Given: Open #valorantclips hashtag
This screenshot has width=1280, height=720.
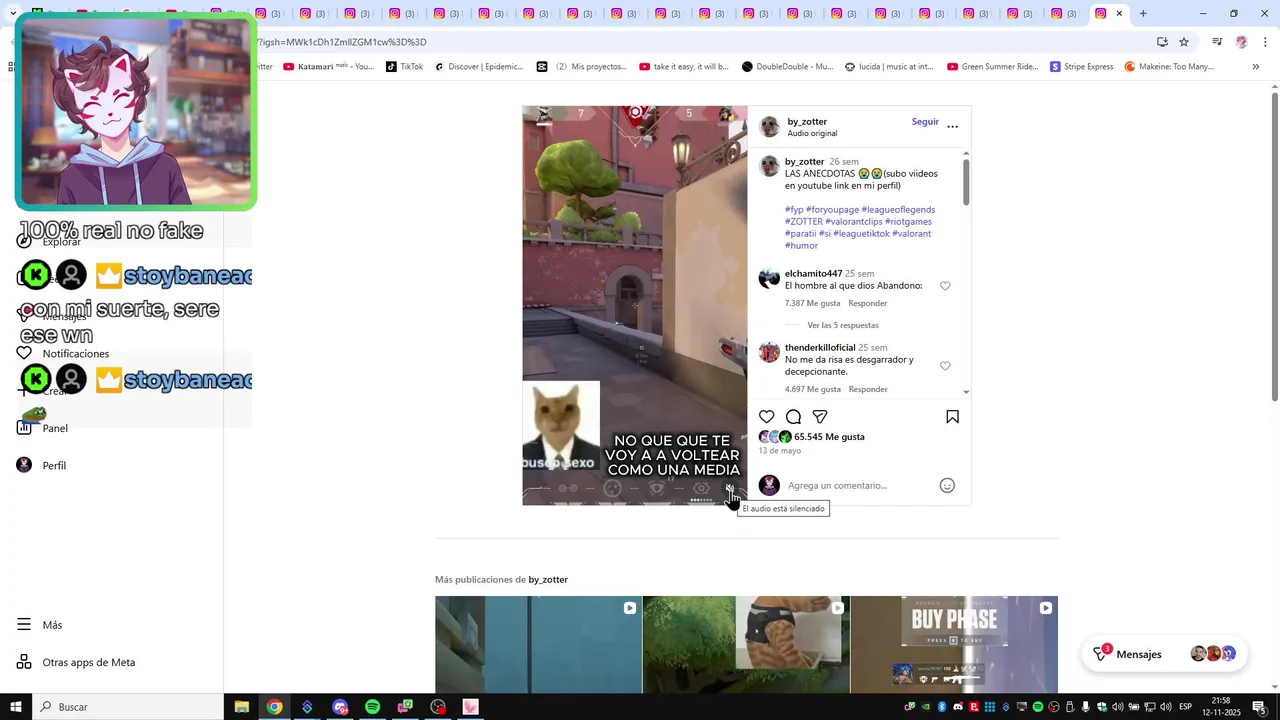Looking at the screenshot, I should pos(854,222).
